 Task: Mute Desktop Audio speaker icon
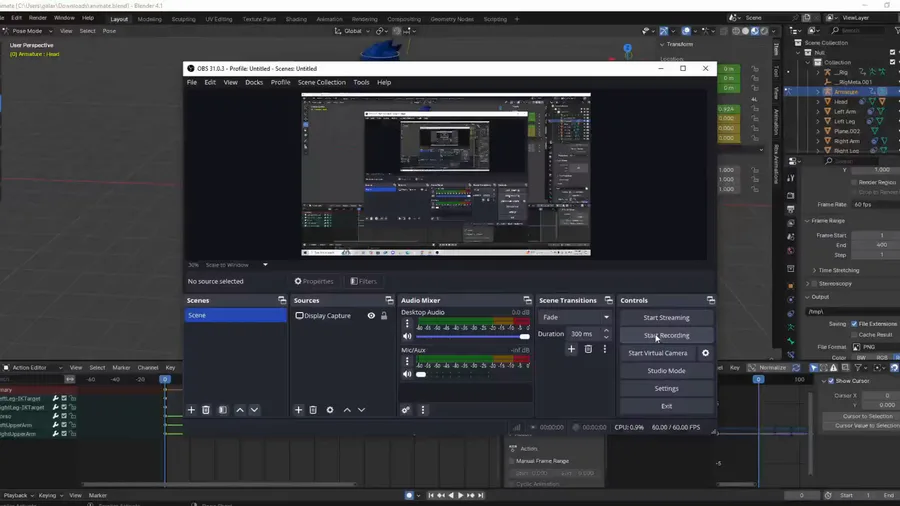tap(407, 337)
